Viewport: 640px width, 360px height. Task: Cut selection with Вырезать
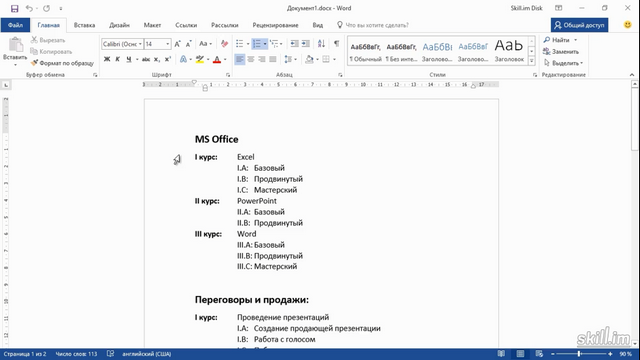pos(48,40)
